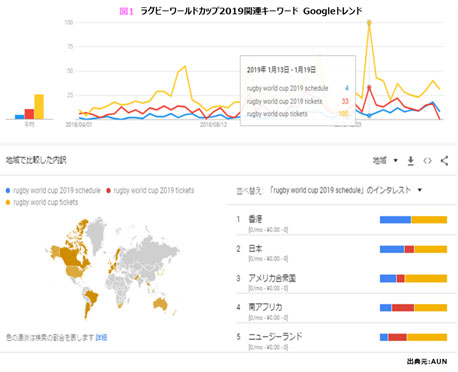Click the 'rugby world cup tickets' legend label

point(46,202)
